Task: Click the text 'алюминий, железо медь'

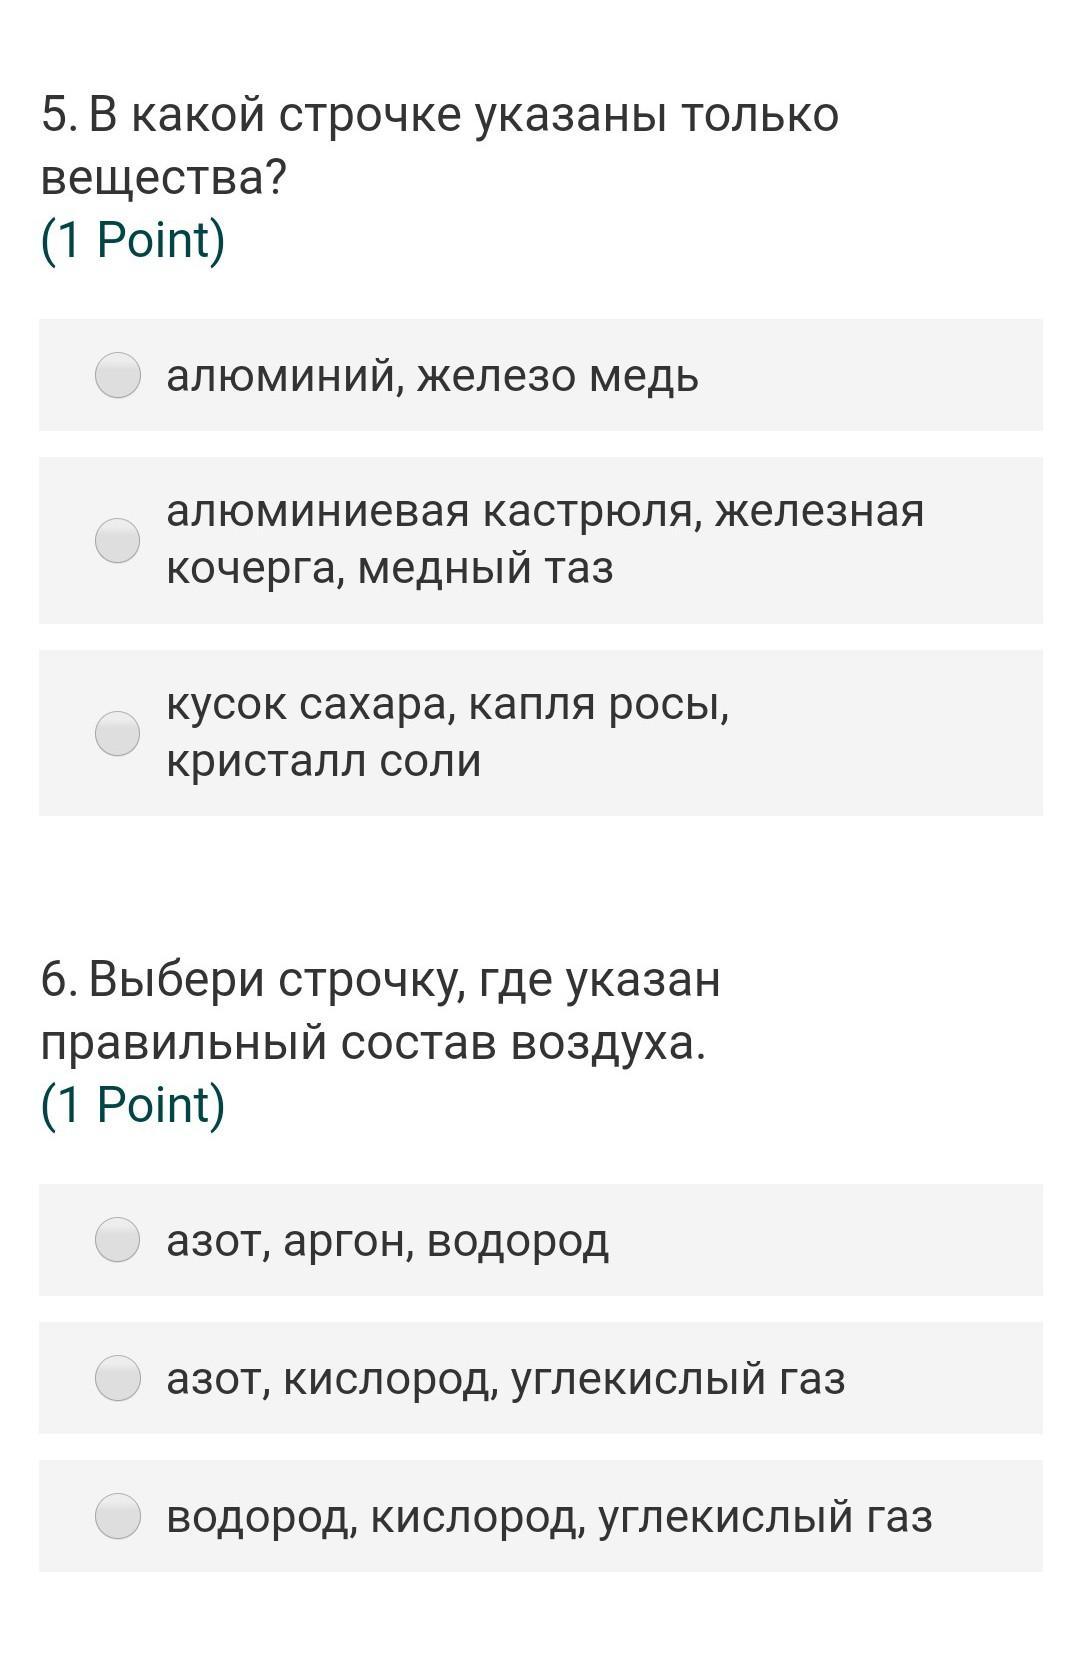Action: [x=432, y=377]
